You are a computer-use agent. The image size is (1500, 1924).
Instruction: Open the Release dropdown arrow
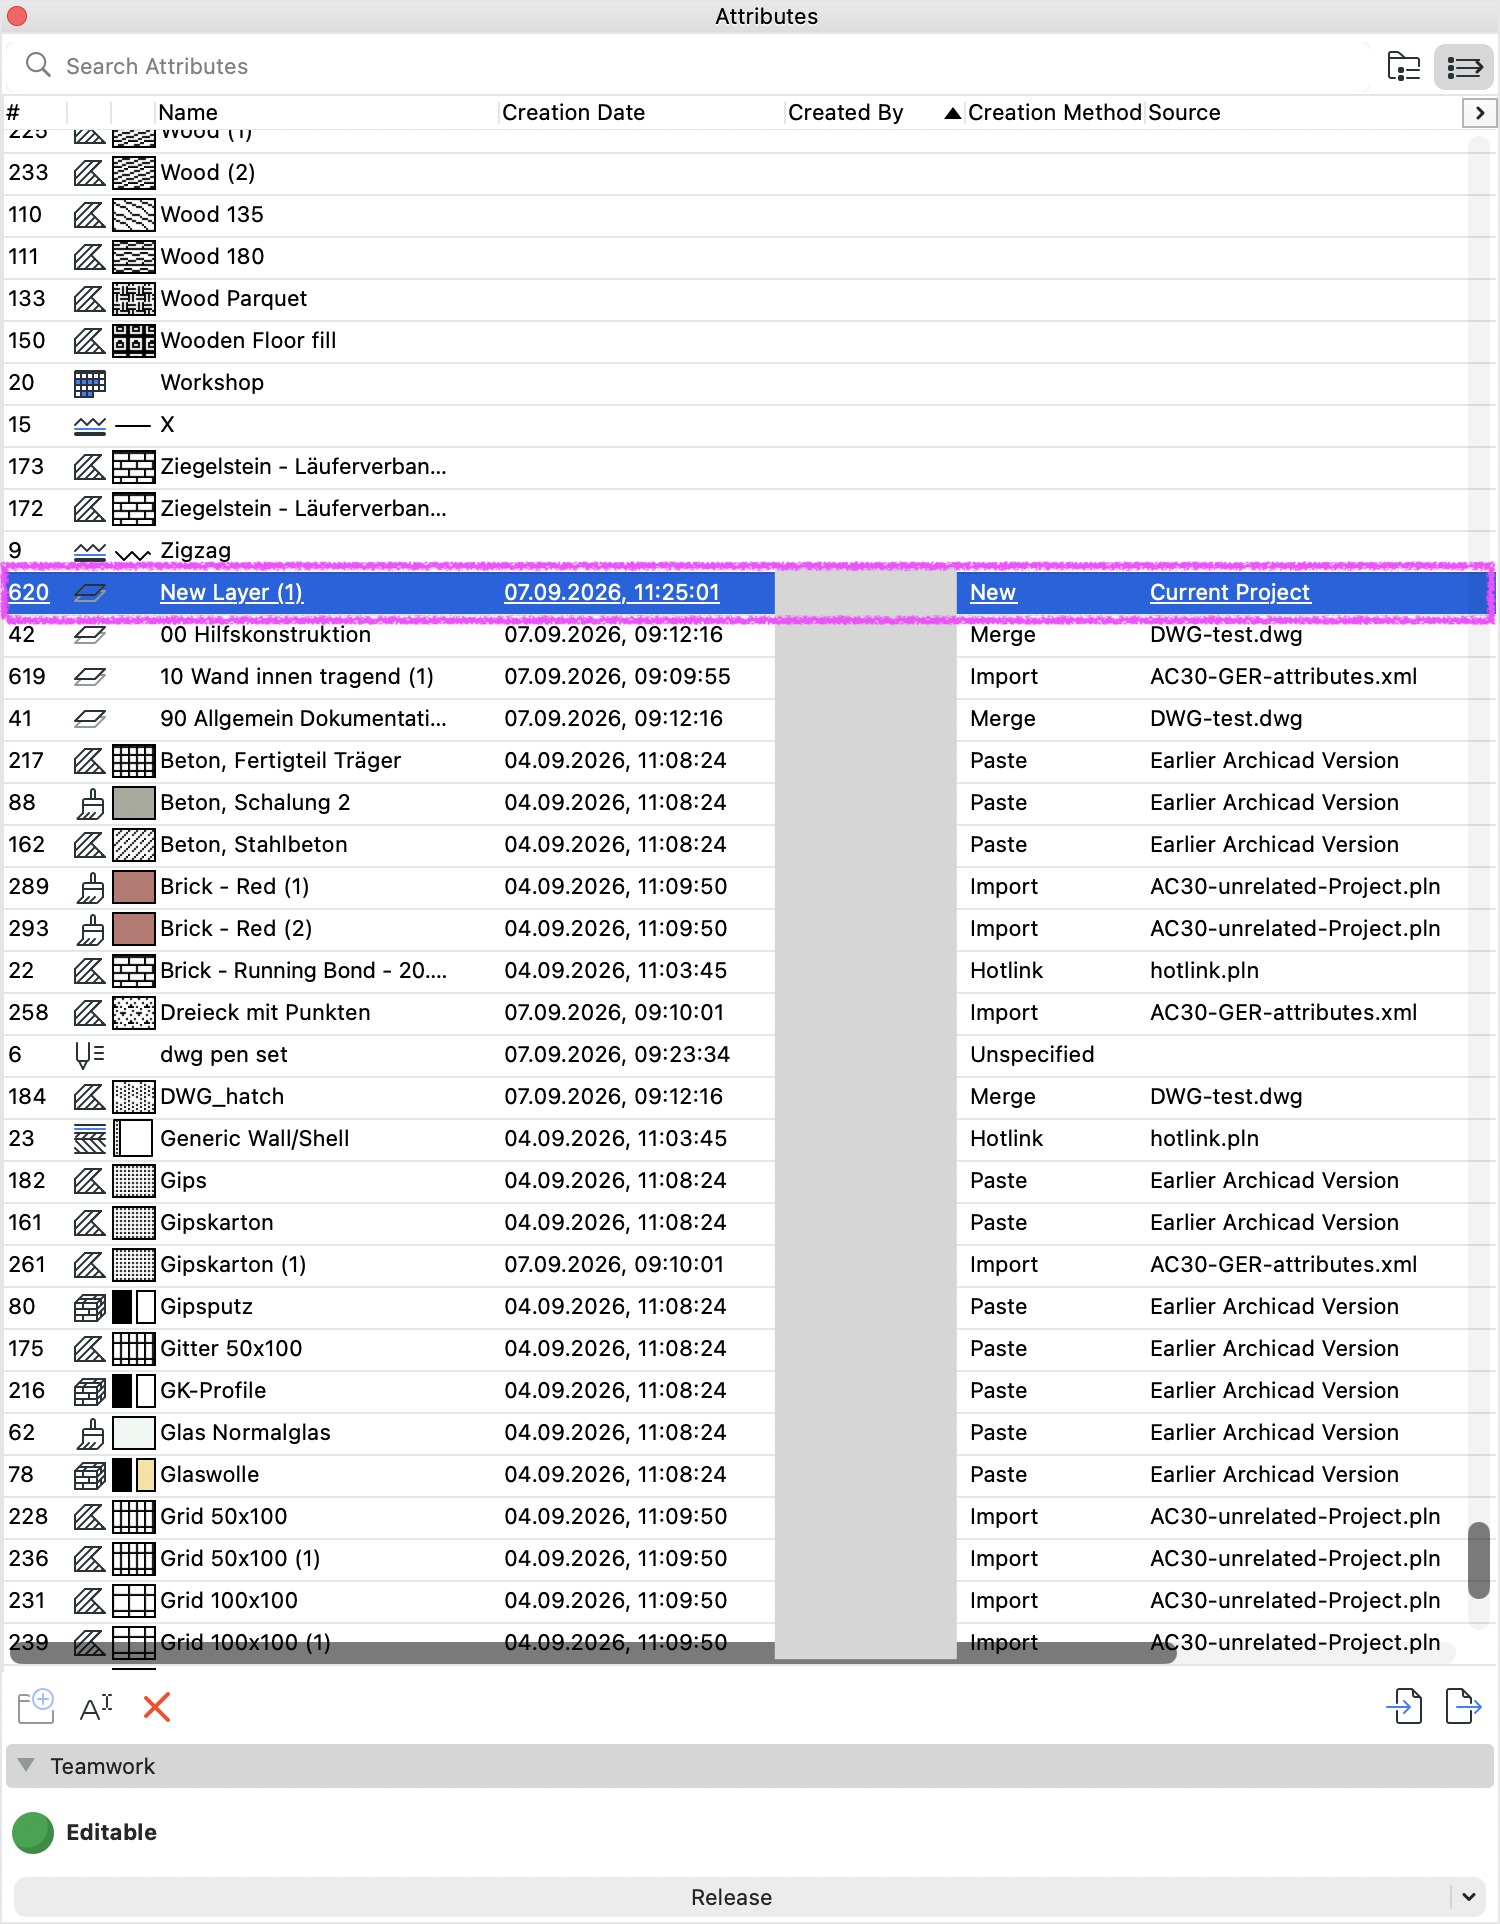(x=1468, y=1897)
